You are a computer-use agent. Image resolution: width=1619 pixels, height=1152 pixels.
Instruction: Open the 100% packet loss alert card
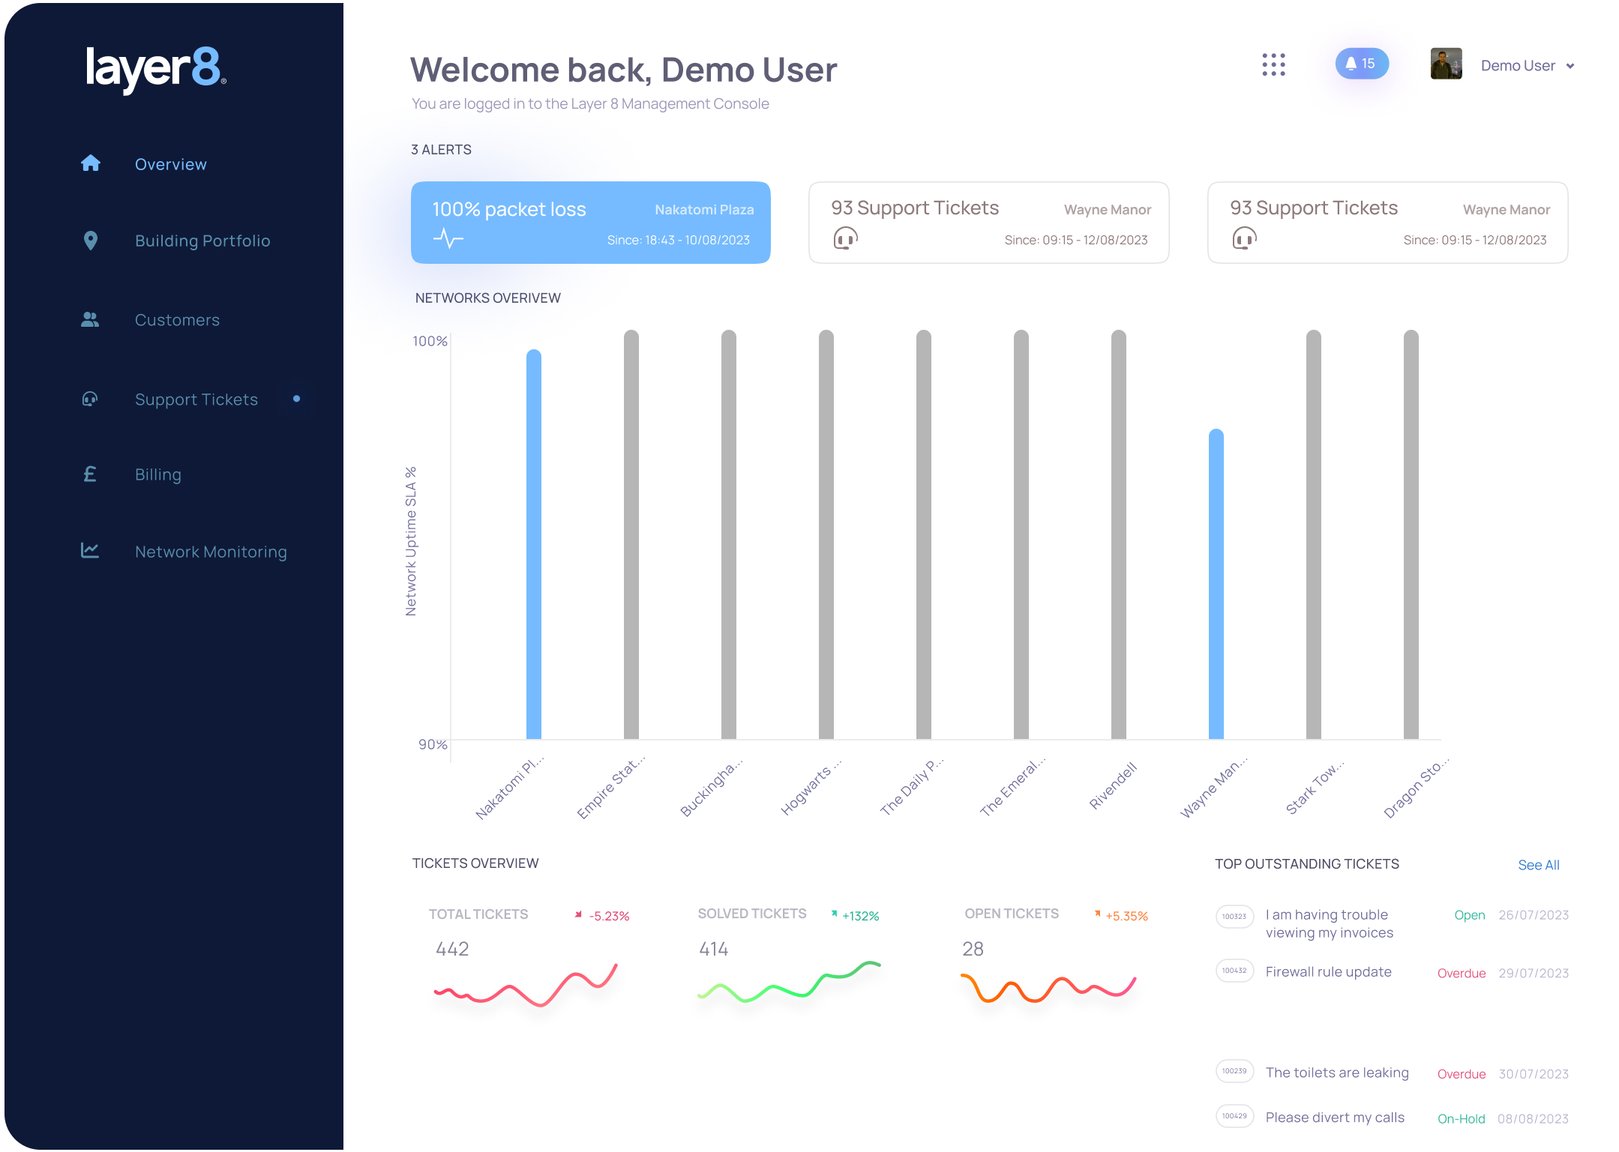(590, 222)
